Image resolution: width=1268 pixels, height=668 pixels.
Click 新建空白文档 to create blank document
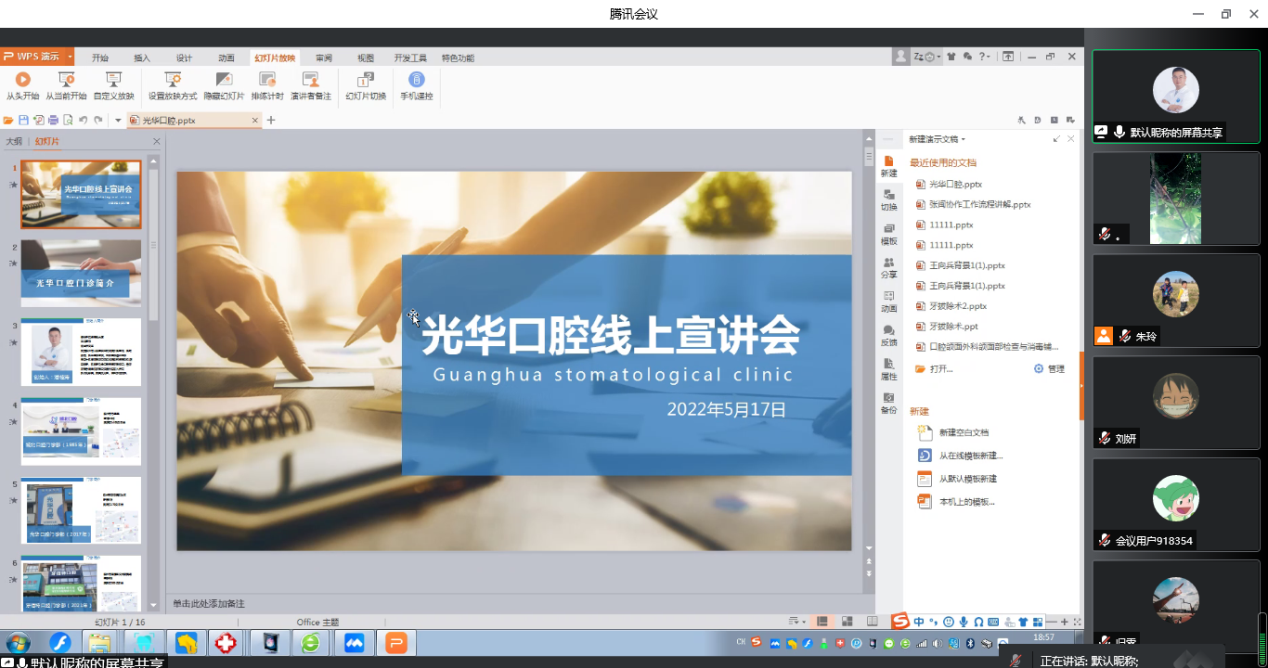(x=963, y=433)
